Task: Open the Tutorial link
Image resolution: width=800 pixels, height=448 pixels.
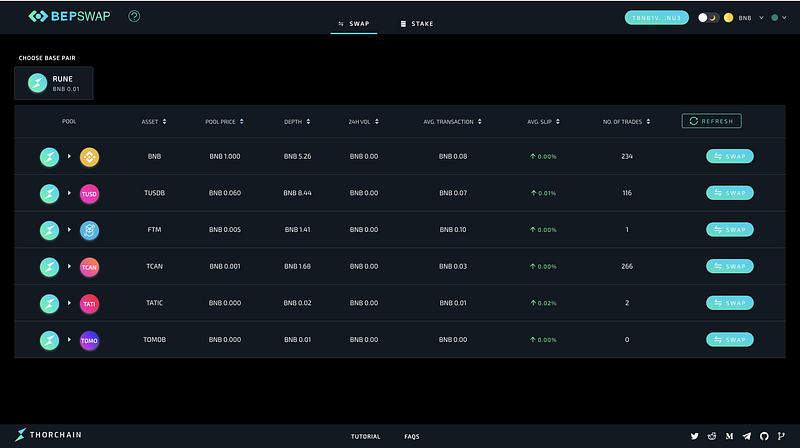Action: click(x=365, y=436)
